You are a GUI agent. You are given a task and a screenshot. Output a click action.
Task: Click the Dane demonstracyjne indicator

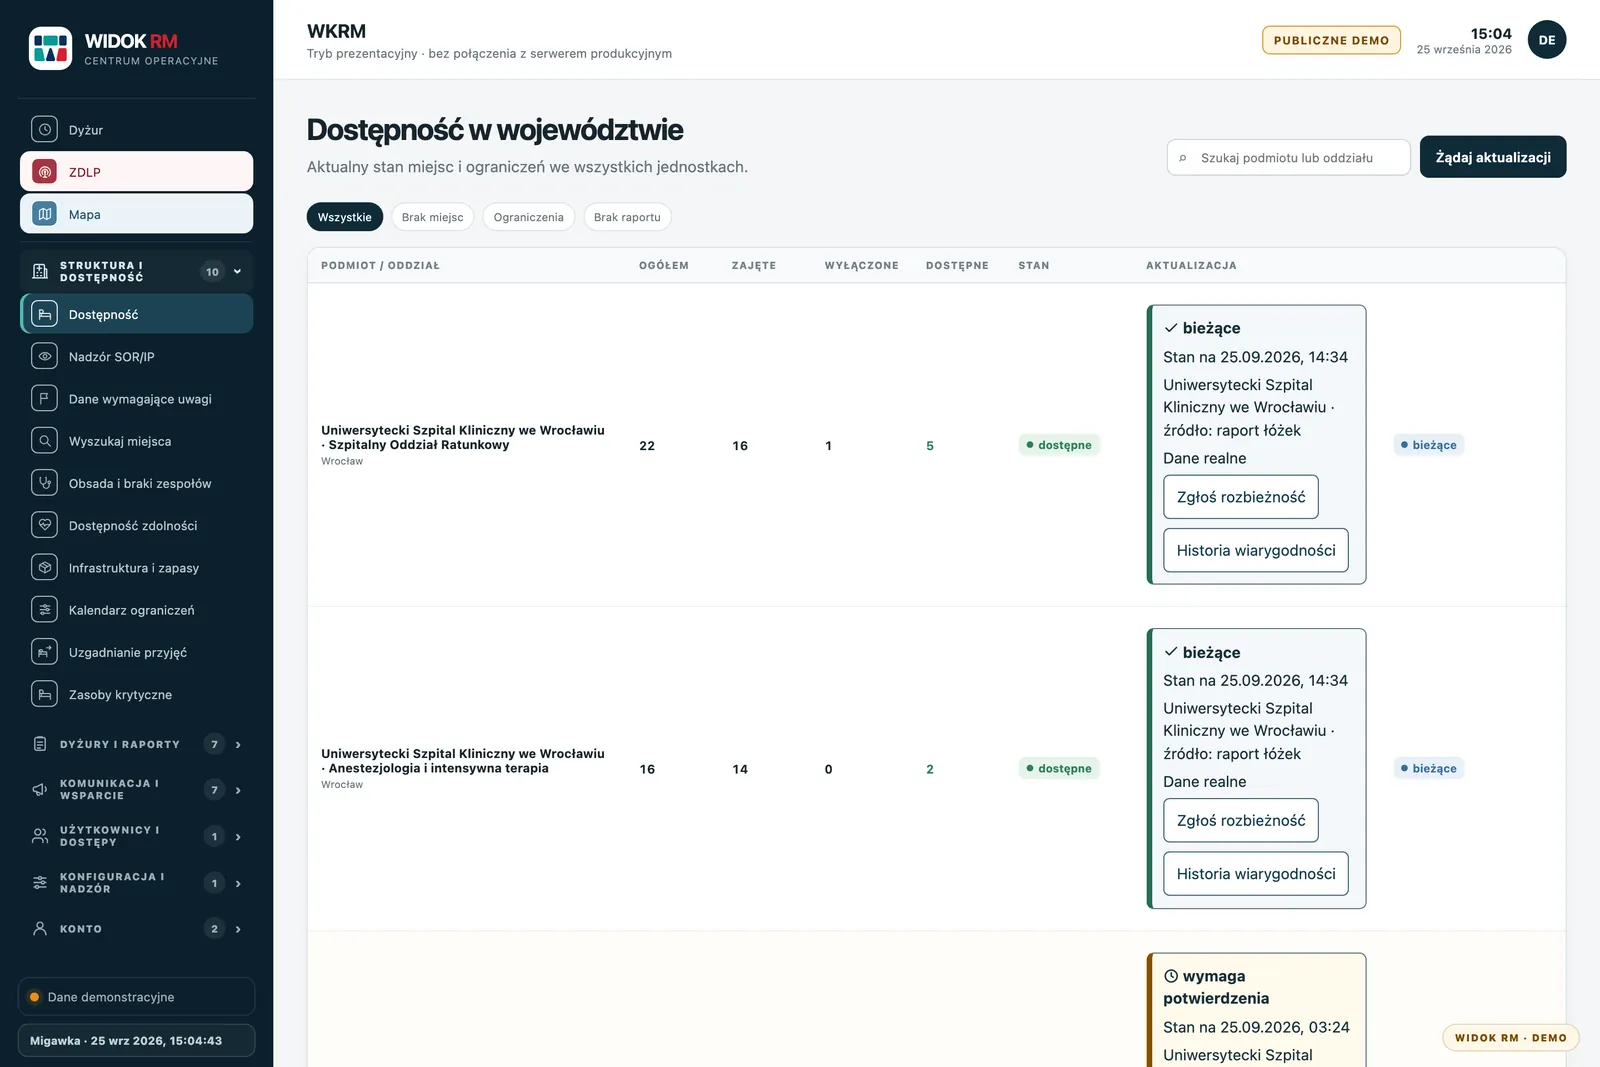[136, 997]
